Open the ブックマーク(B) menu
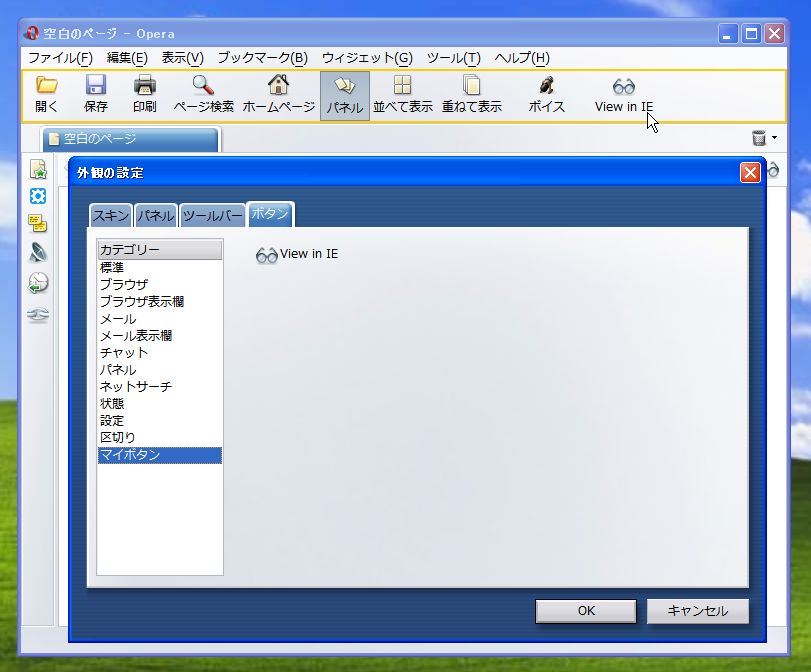 tap(262, 57)
